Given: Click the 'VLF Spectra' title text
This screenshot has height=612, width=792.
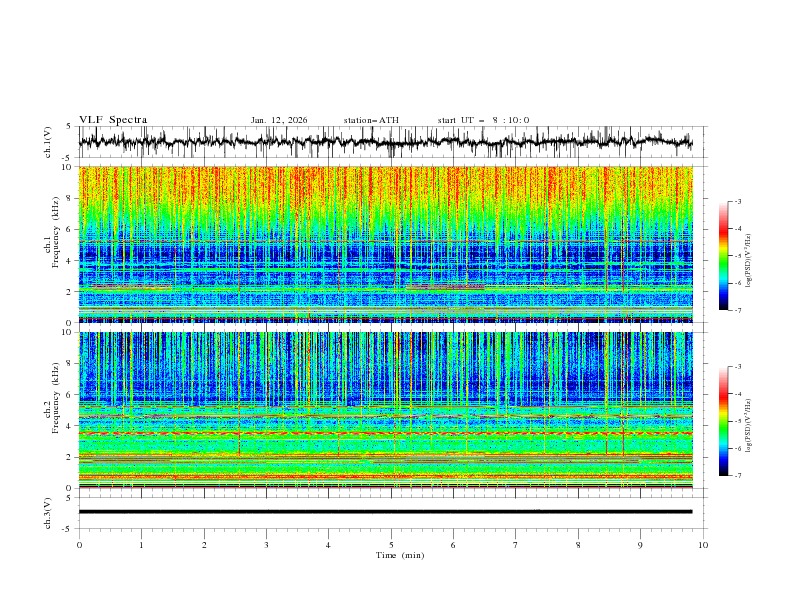Looking at the screenshot, I should click(x=113, y=120).
